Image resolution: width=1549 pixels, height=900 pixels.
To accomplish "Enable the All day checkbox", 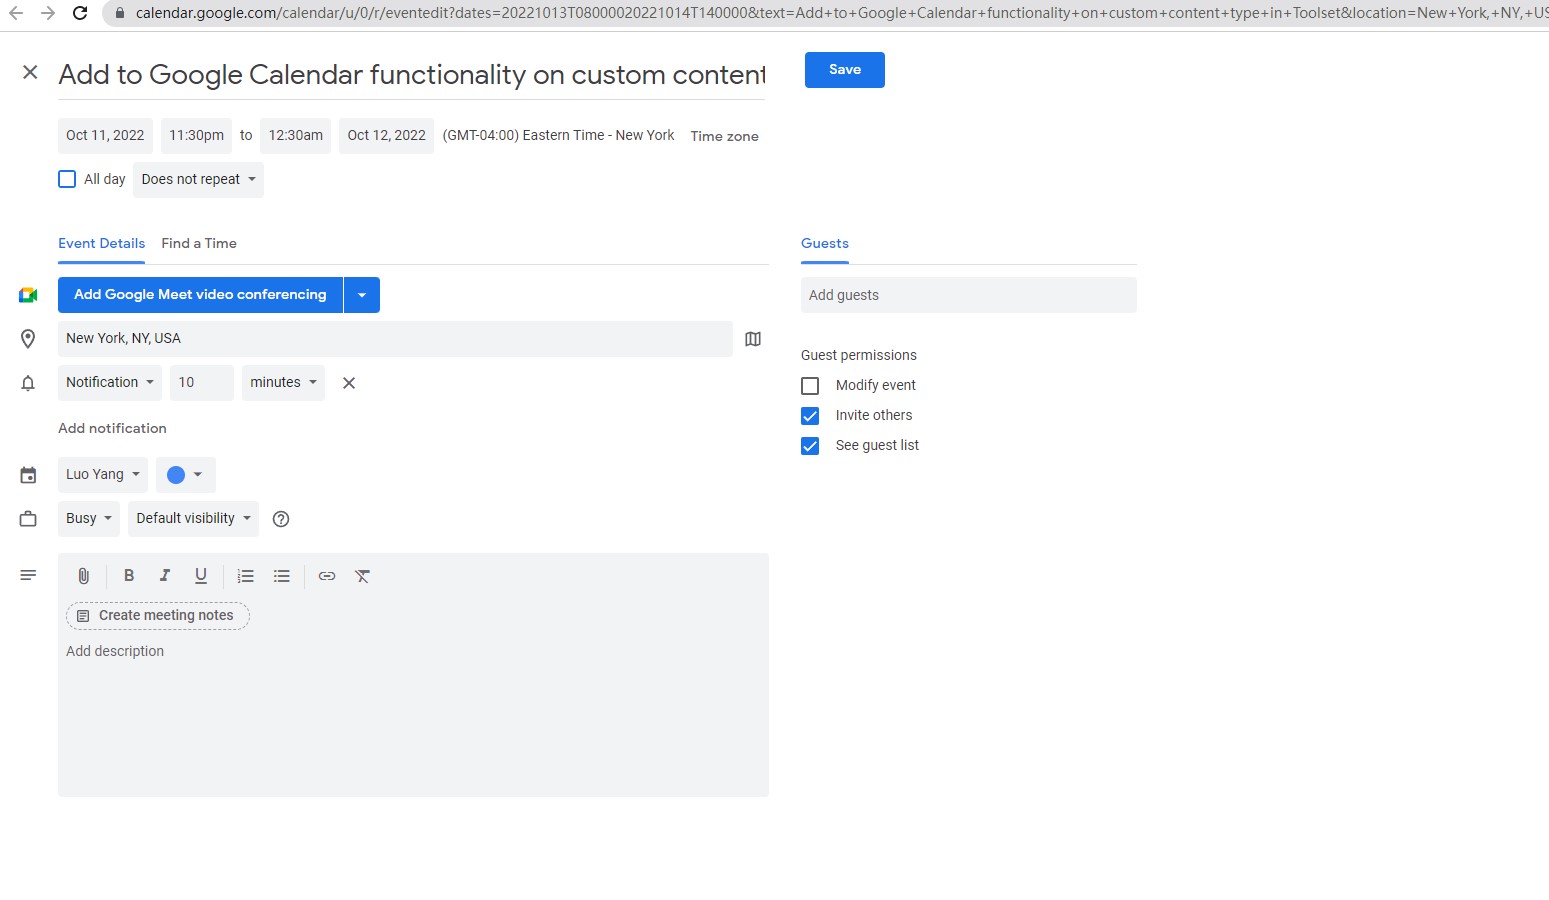I will (x=67, y=179).
